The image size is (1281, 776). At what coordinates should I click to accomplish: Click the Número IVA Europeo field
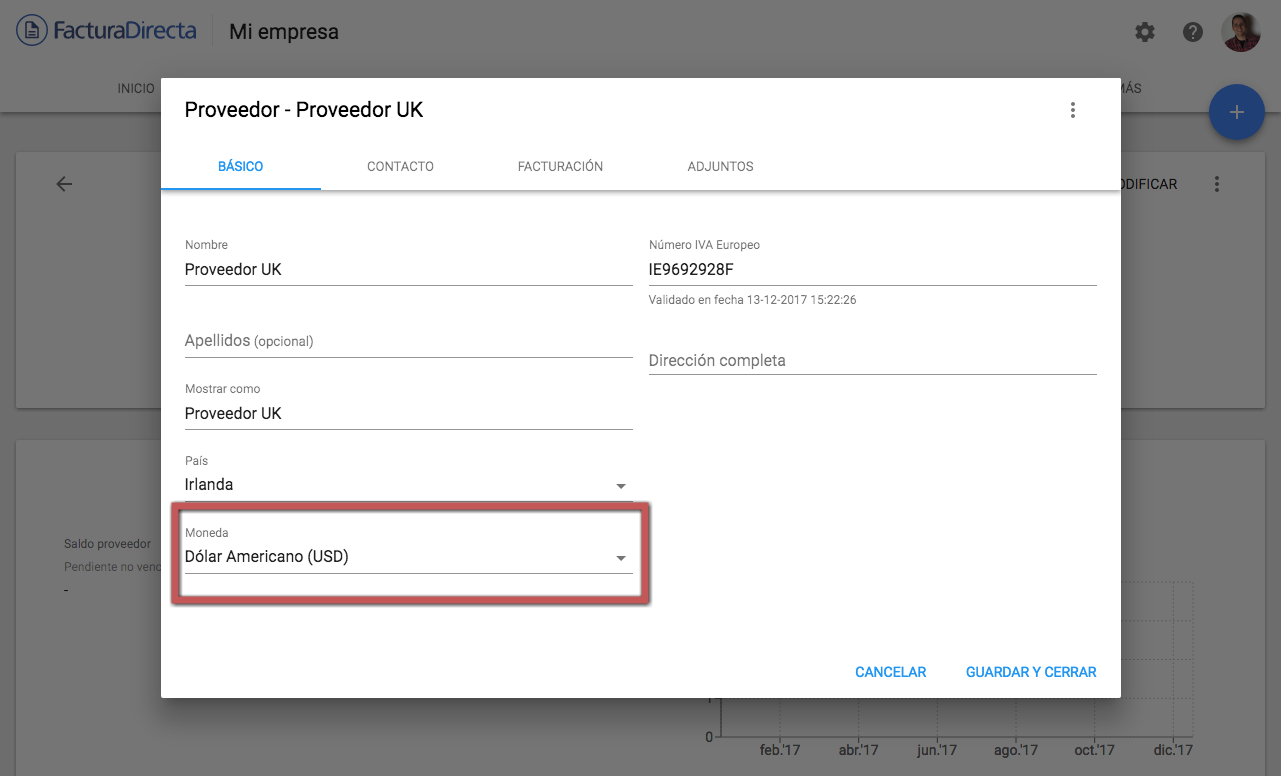tap(872, 269)
